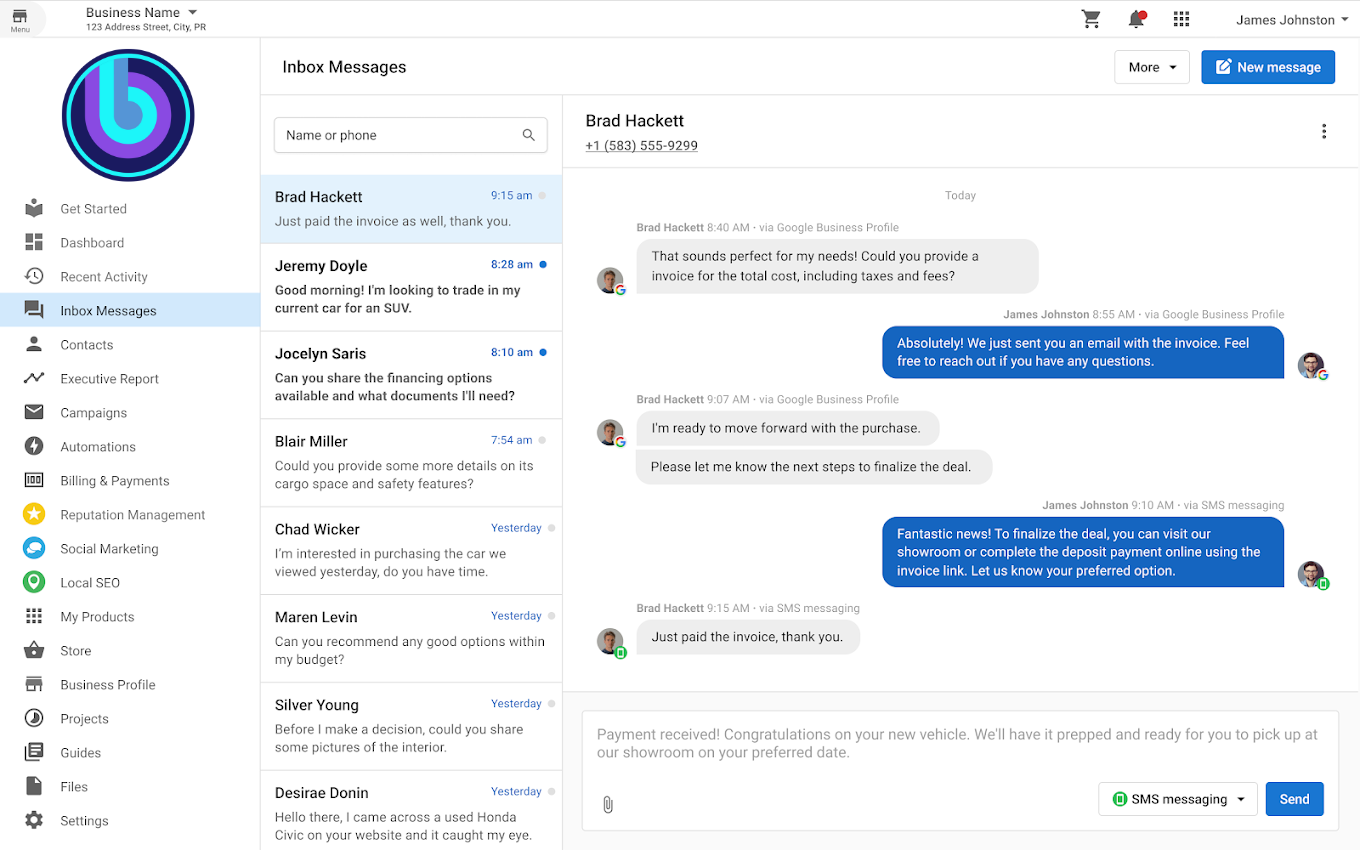Open the Silver Young conversation
This screenshot has height=850, width=1360.
point(411,727)
